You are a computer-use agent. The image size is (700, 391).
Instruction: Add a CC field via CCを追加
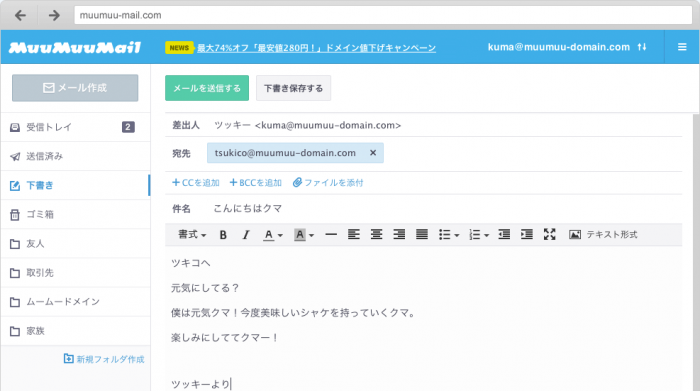(196, 183)
